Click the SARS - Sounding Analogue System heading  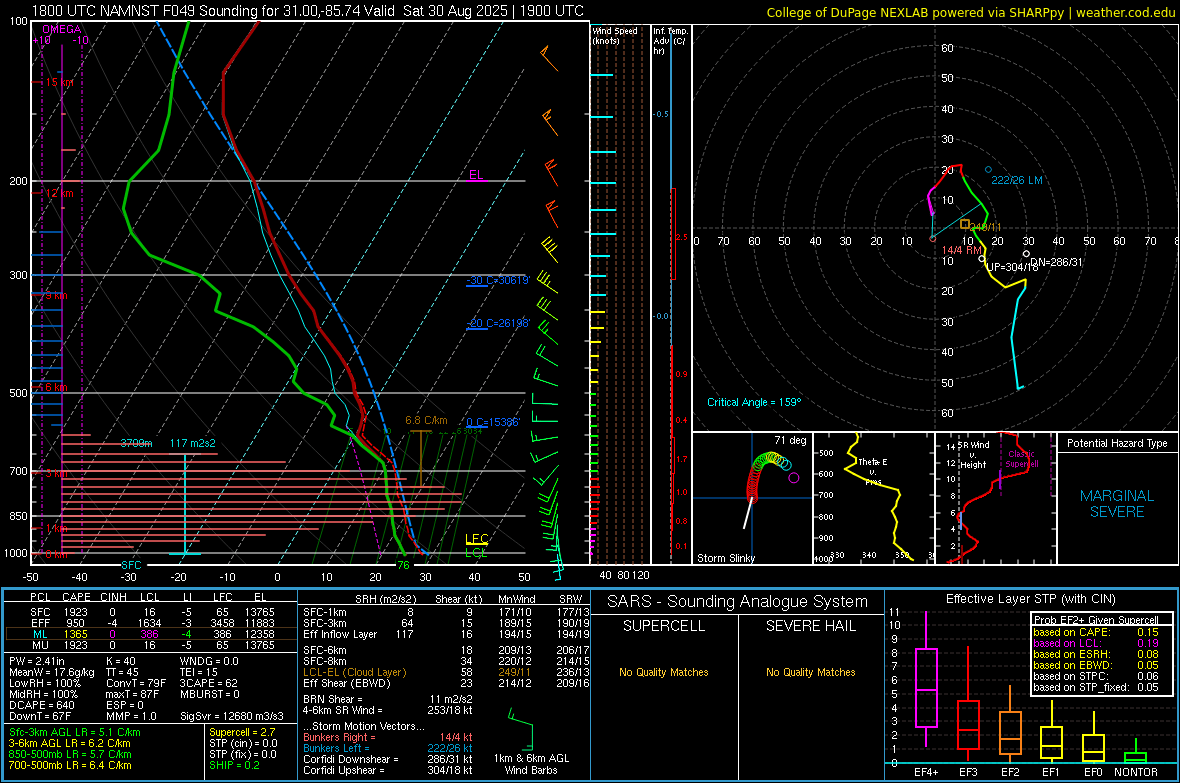(738, 602)
